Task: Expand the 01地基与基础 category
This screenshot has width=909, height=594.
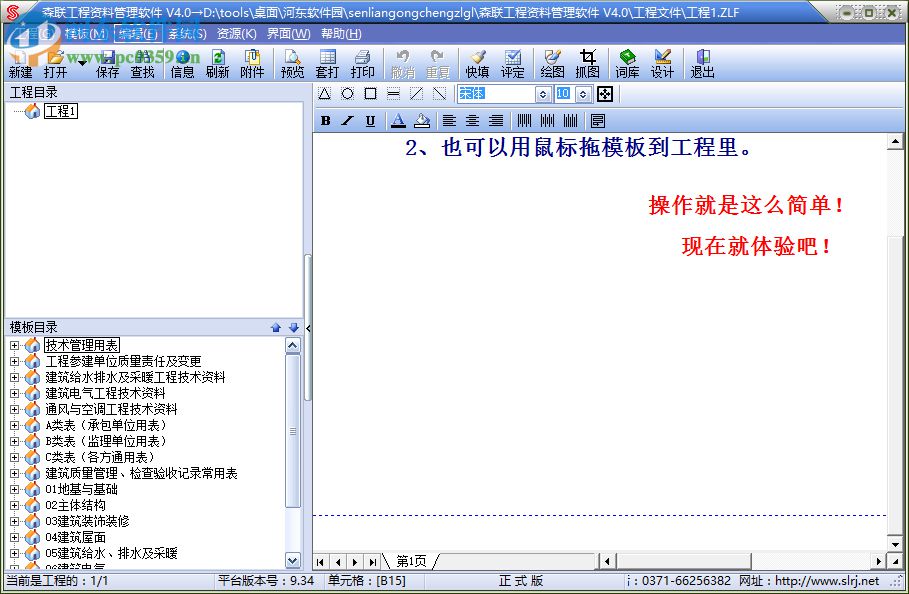Action: point(15,490)
